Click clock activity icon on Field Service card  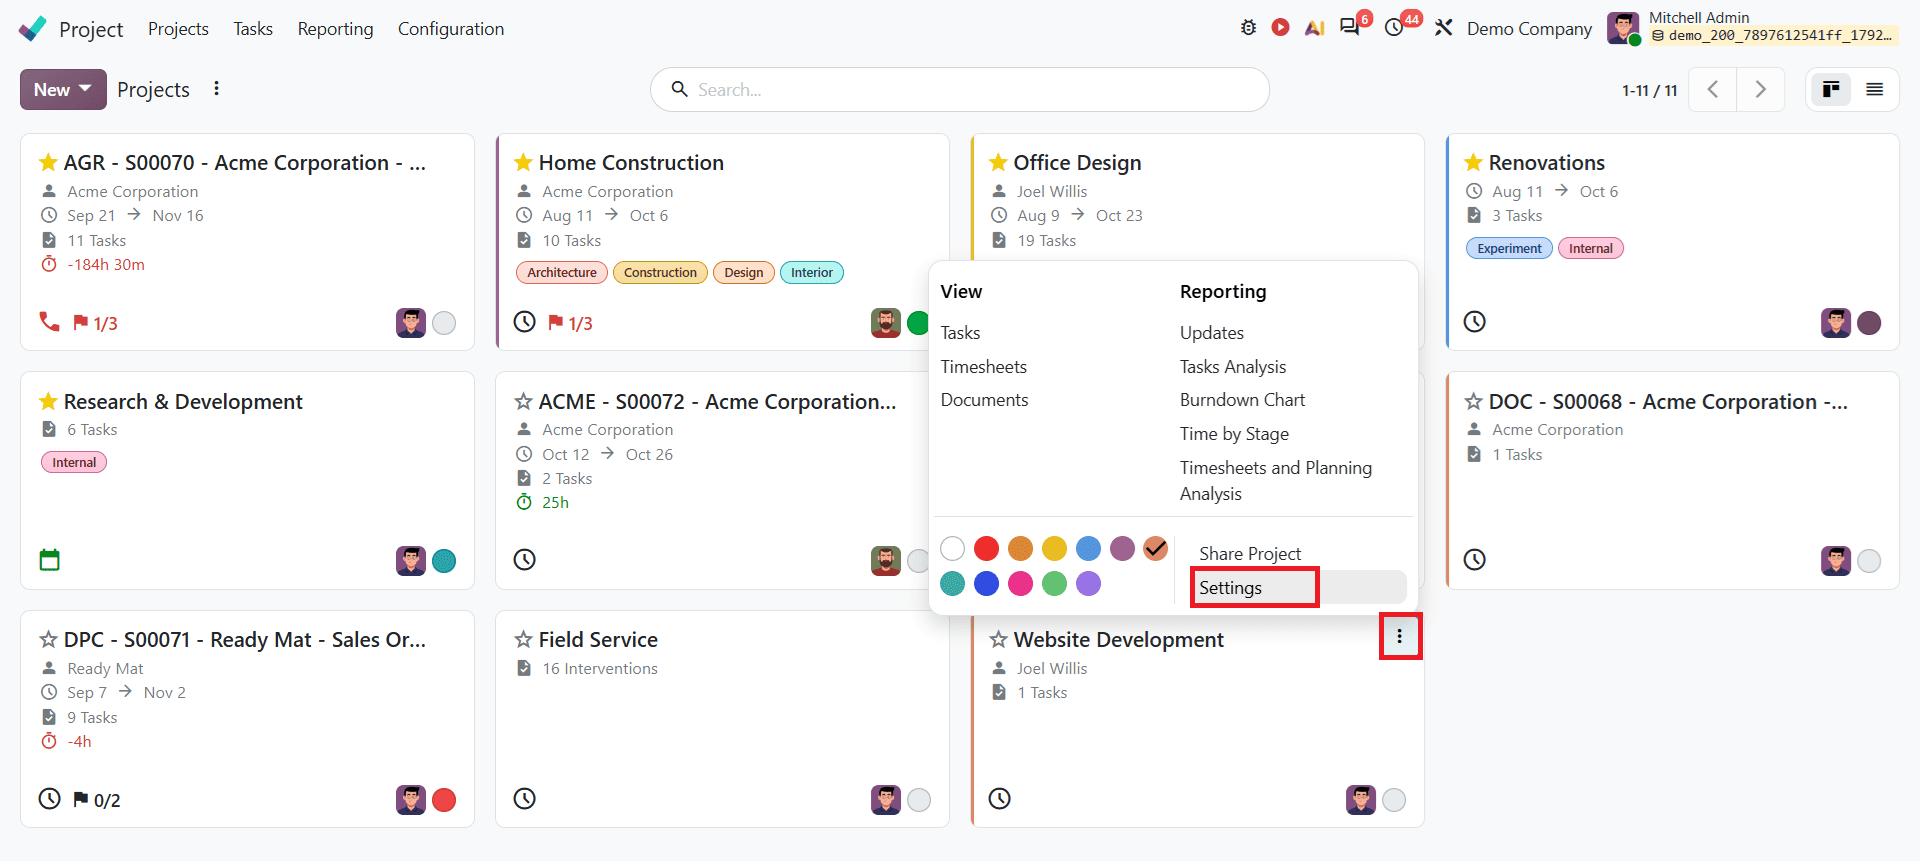[x=525, y=798]
